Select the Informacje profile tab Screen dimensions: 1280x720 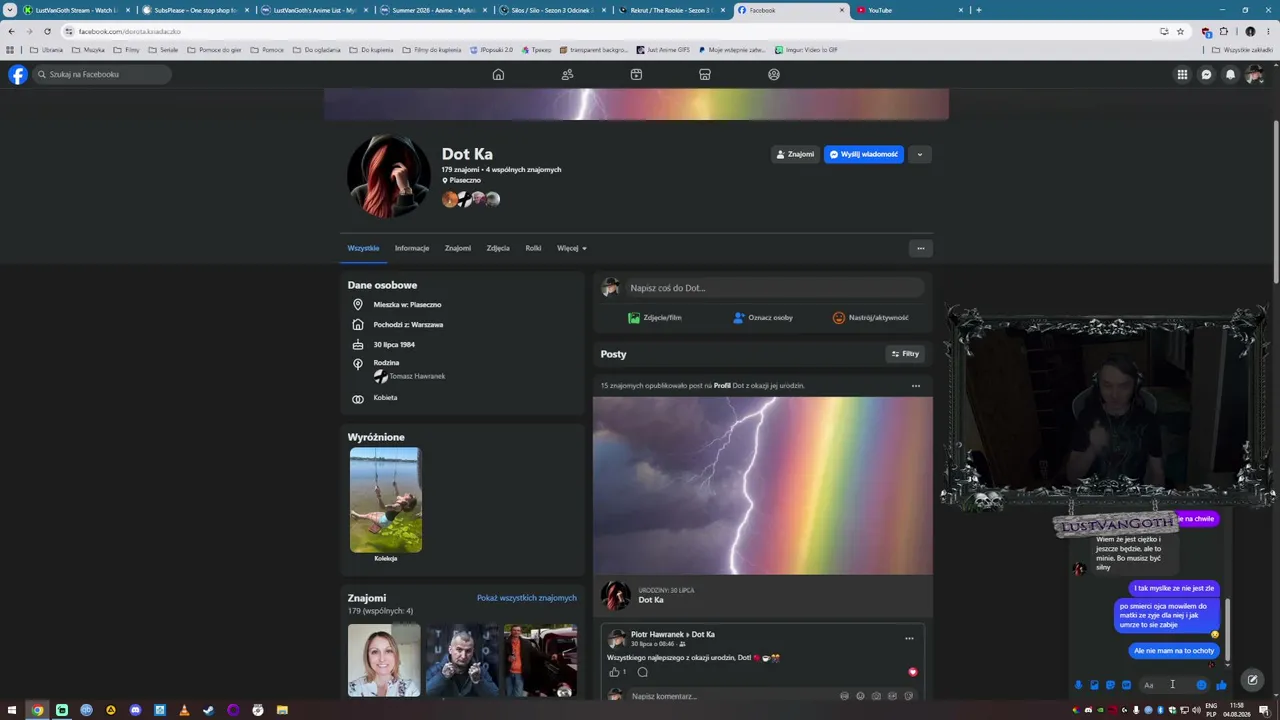click(412, 248)
